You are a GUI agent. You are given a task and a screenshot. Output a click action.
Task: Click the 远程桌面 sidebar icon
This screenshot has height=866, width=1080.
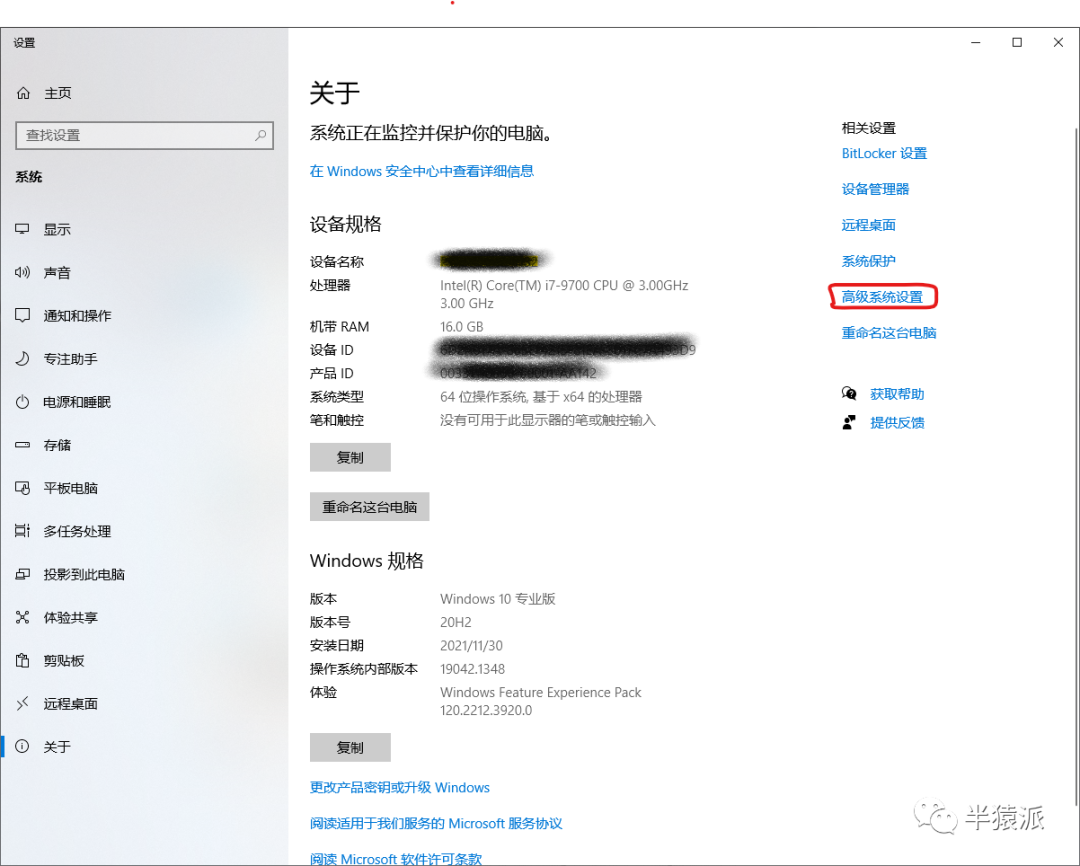point(23,703)
